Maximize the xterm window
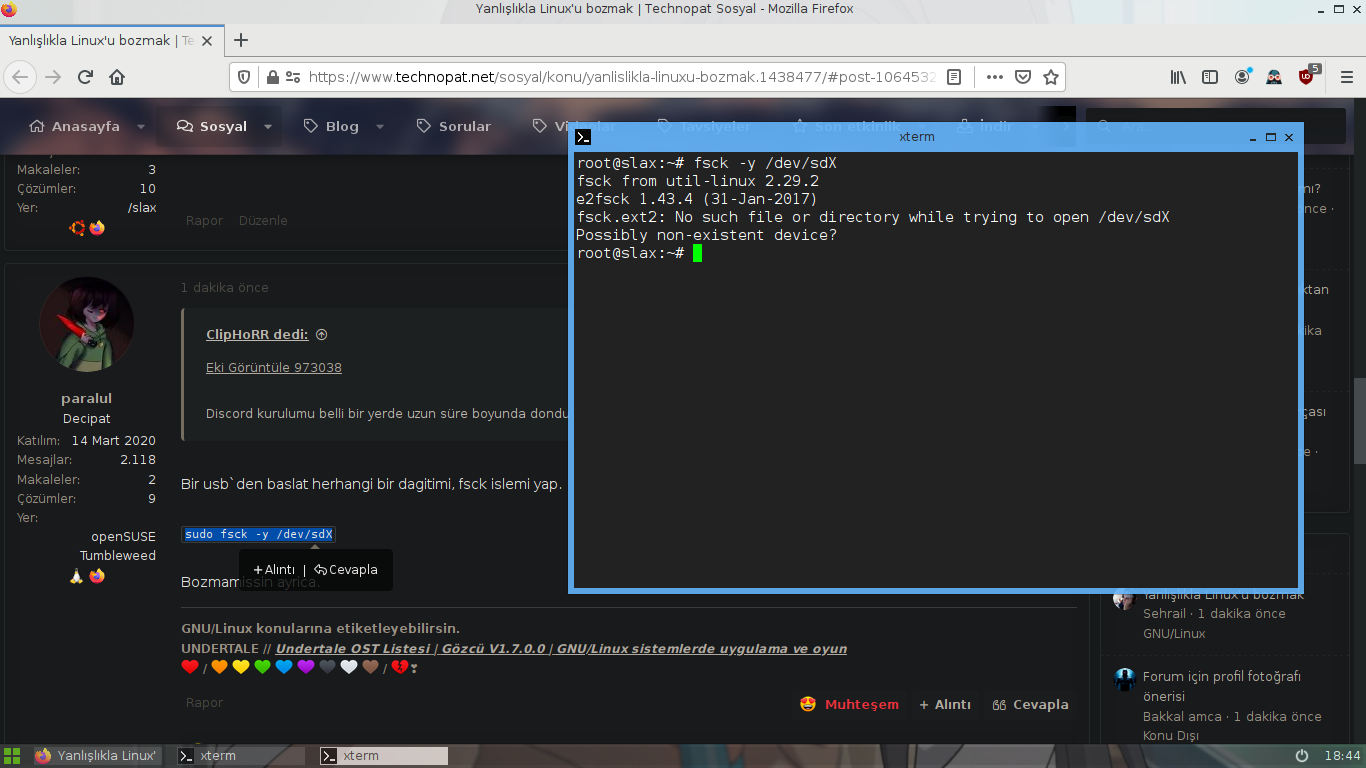1366x768 pixels. 1271,137
